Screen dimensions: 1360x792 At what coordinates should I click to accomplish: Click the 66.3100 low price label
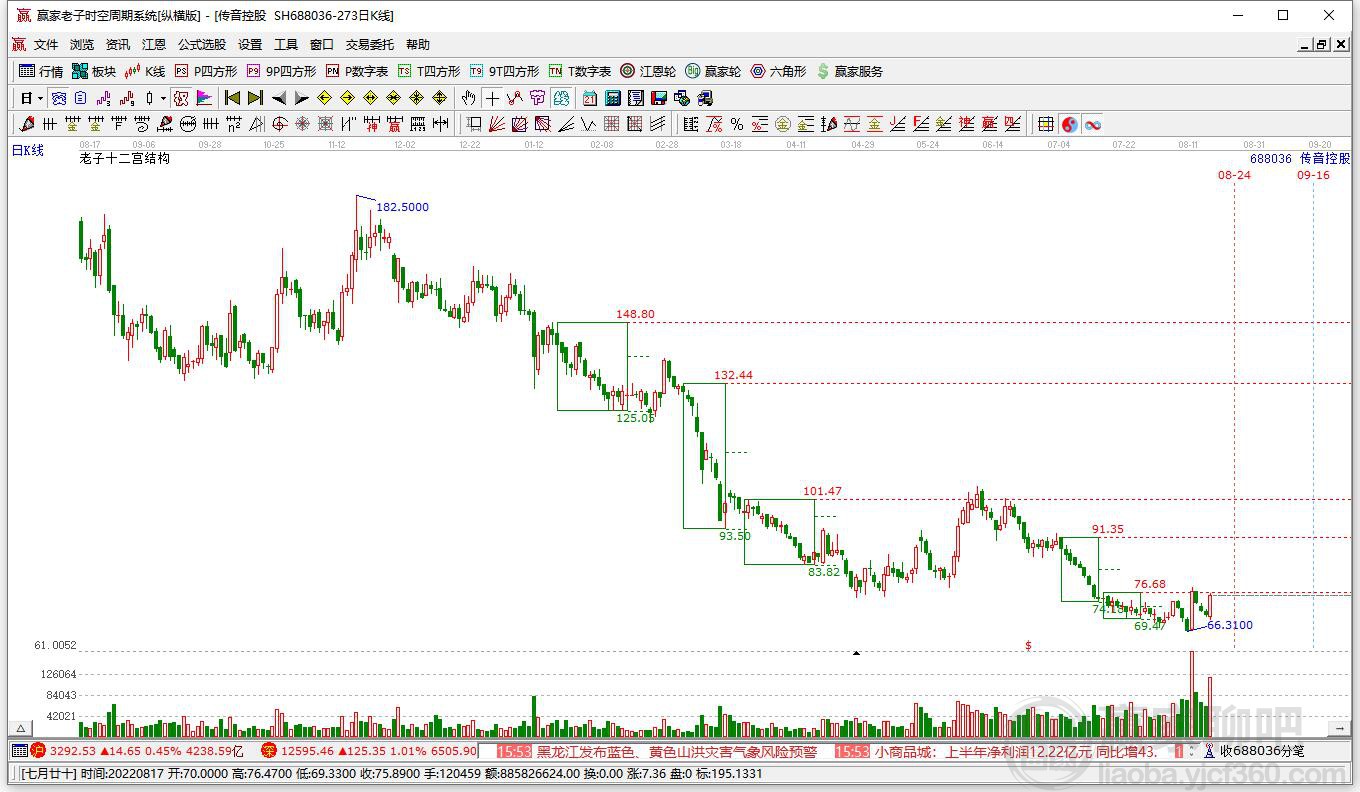tap(1230, 625)
